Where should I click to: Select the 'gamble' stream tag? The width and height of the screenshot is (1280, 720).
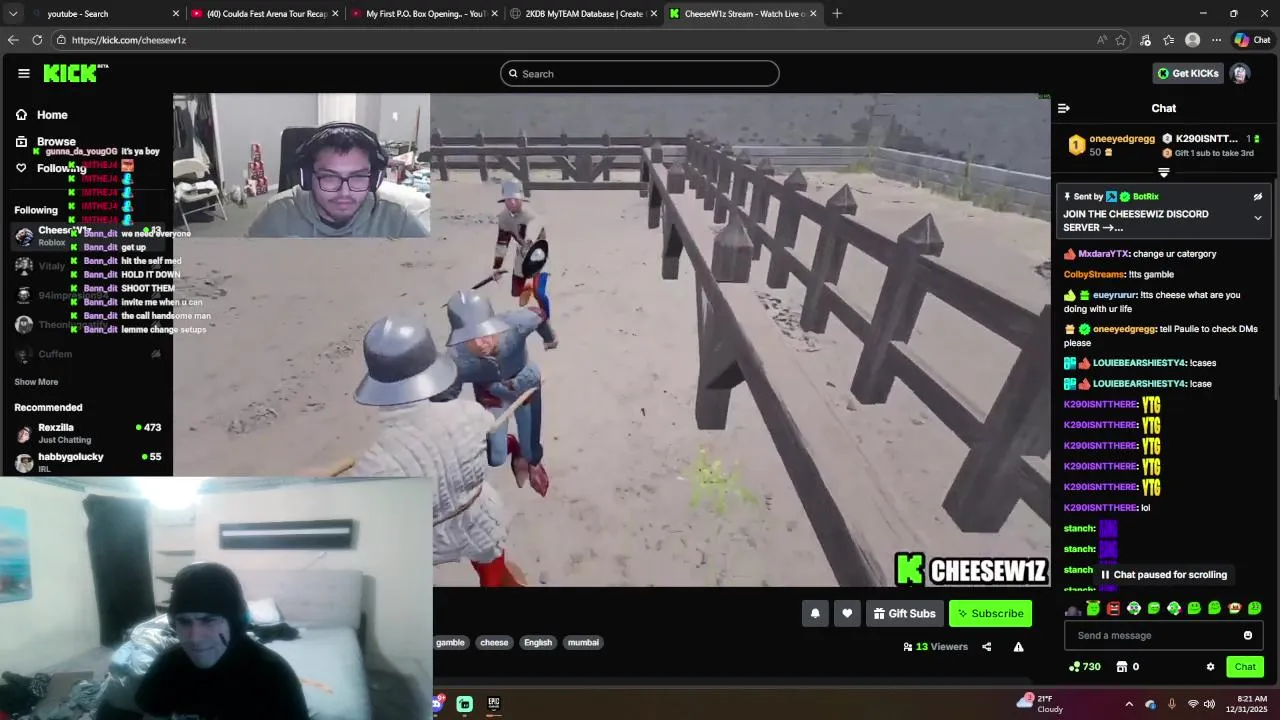pyautogui.click(x=450, y=642)
